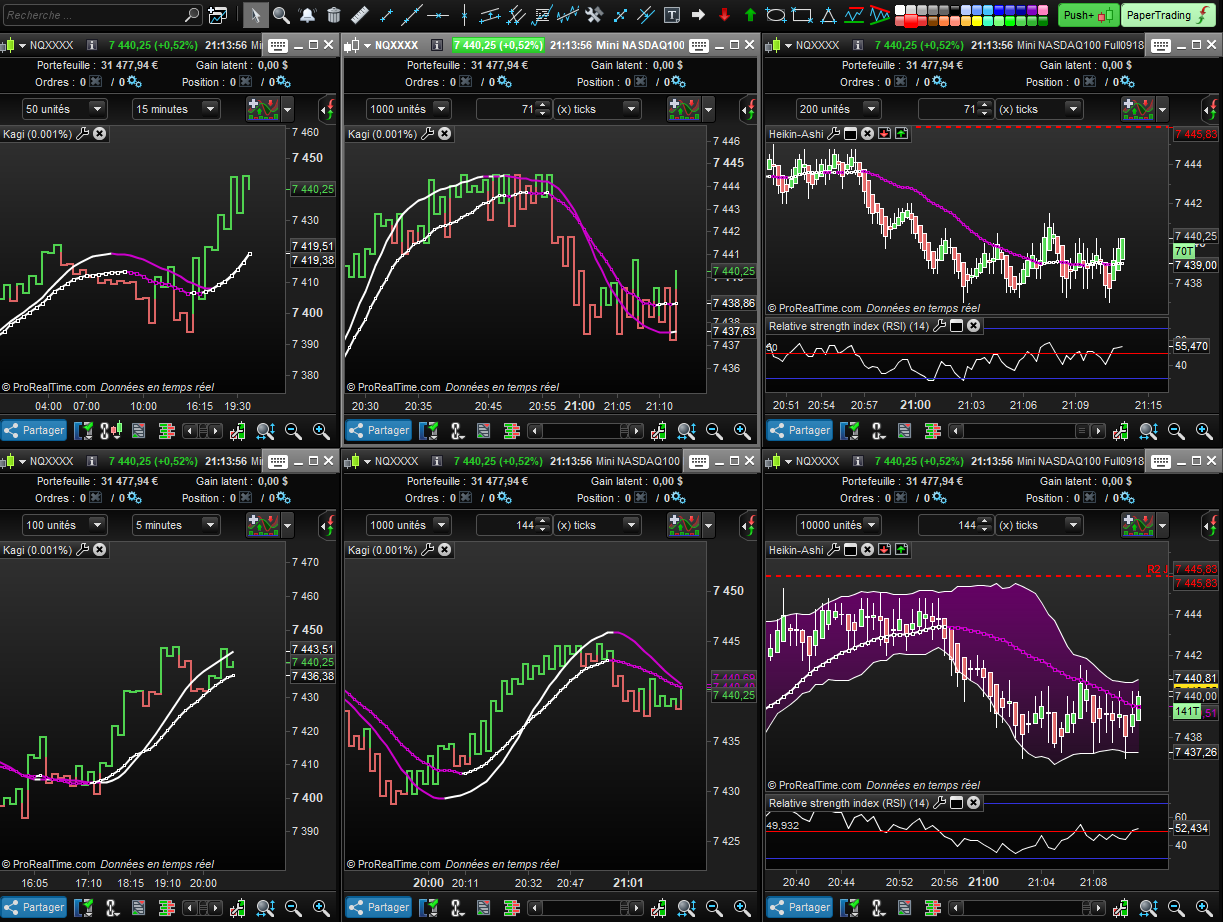Remove Kagi indicator in 5 minutes chart
The image size is (1223, 922).
[x=100, y=550]
